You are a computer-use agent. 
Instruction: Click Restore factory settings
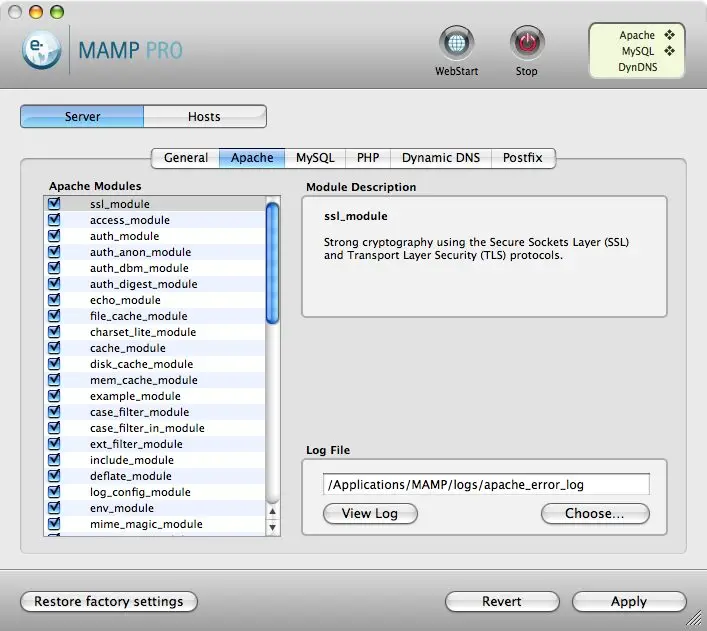pyautogui.click(x=109, y=602)
